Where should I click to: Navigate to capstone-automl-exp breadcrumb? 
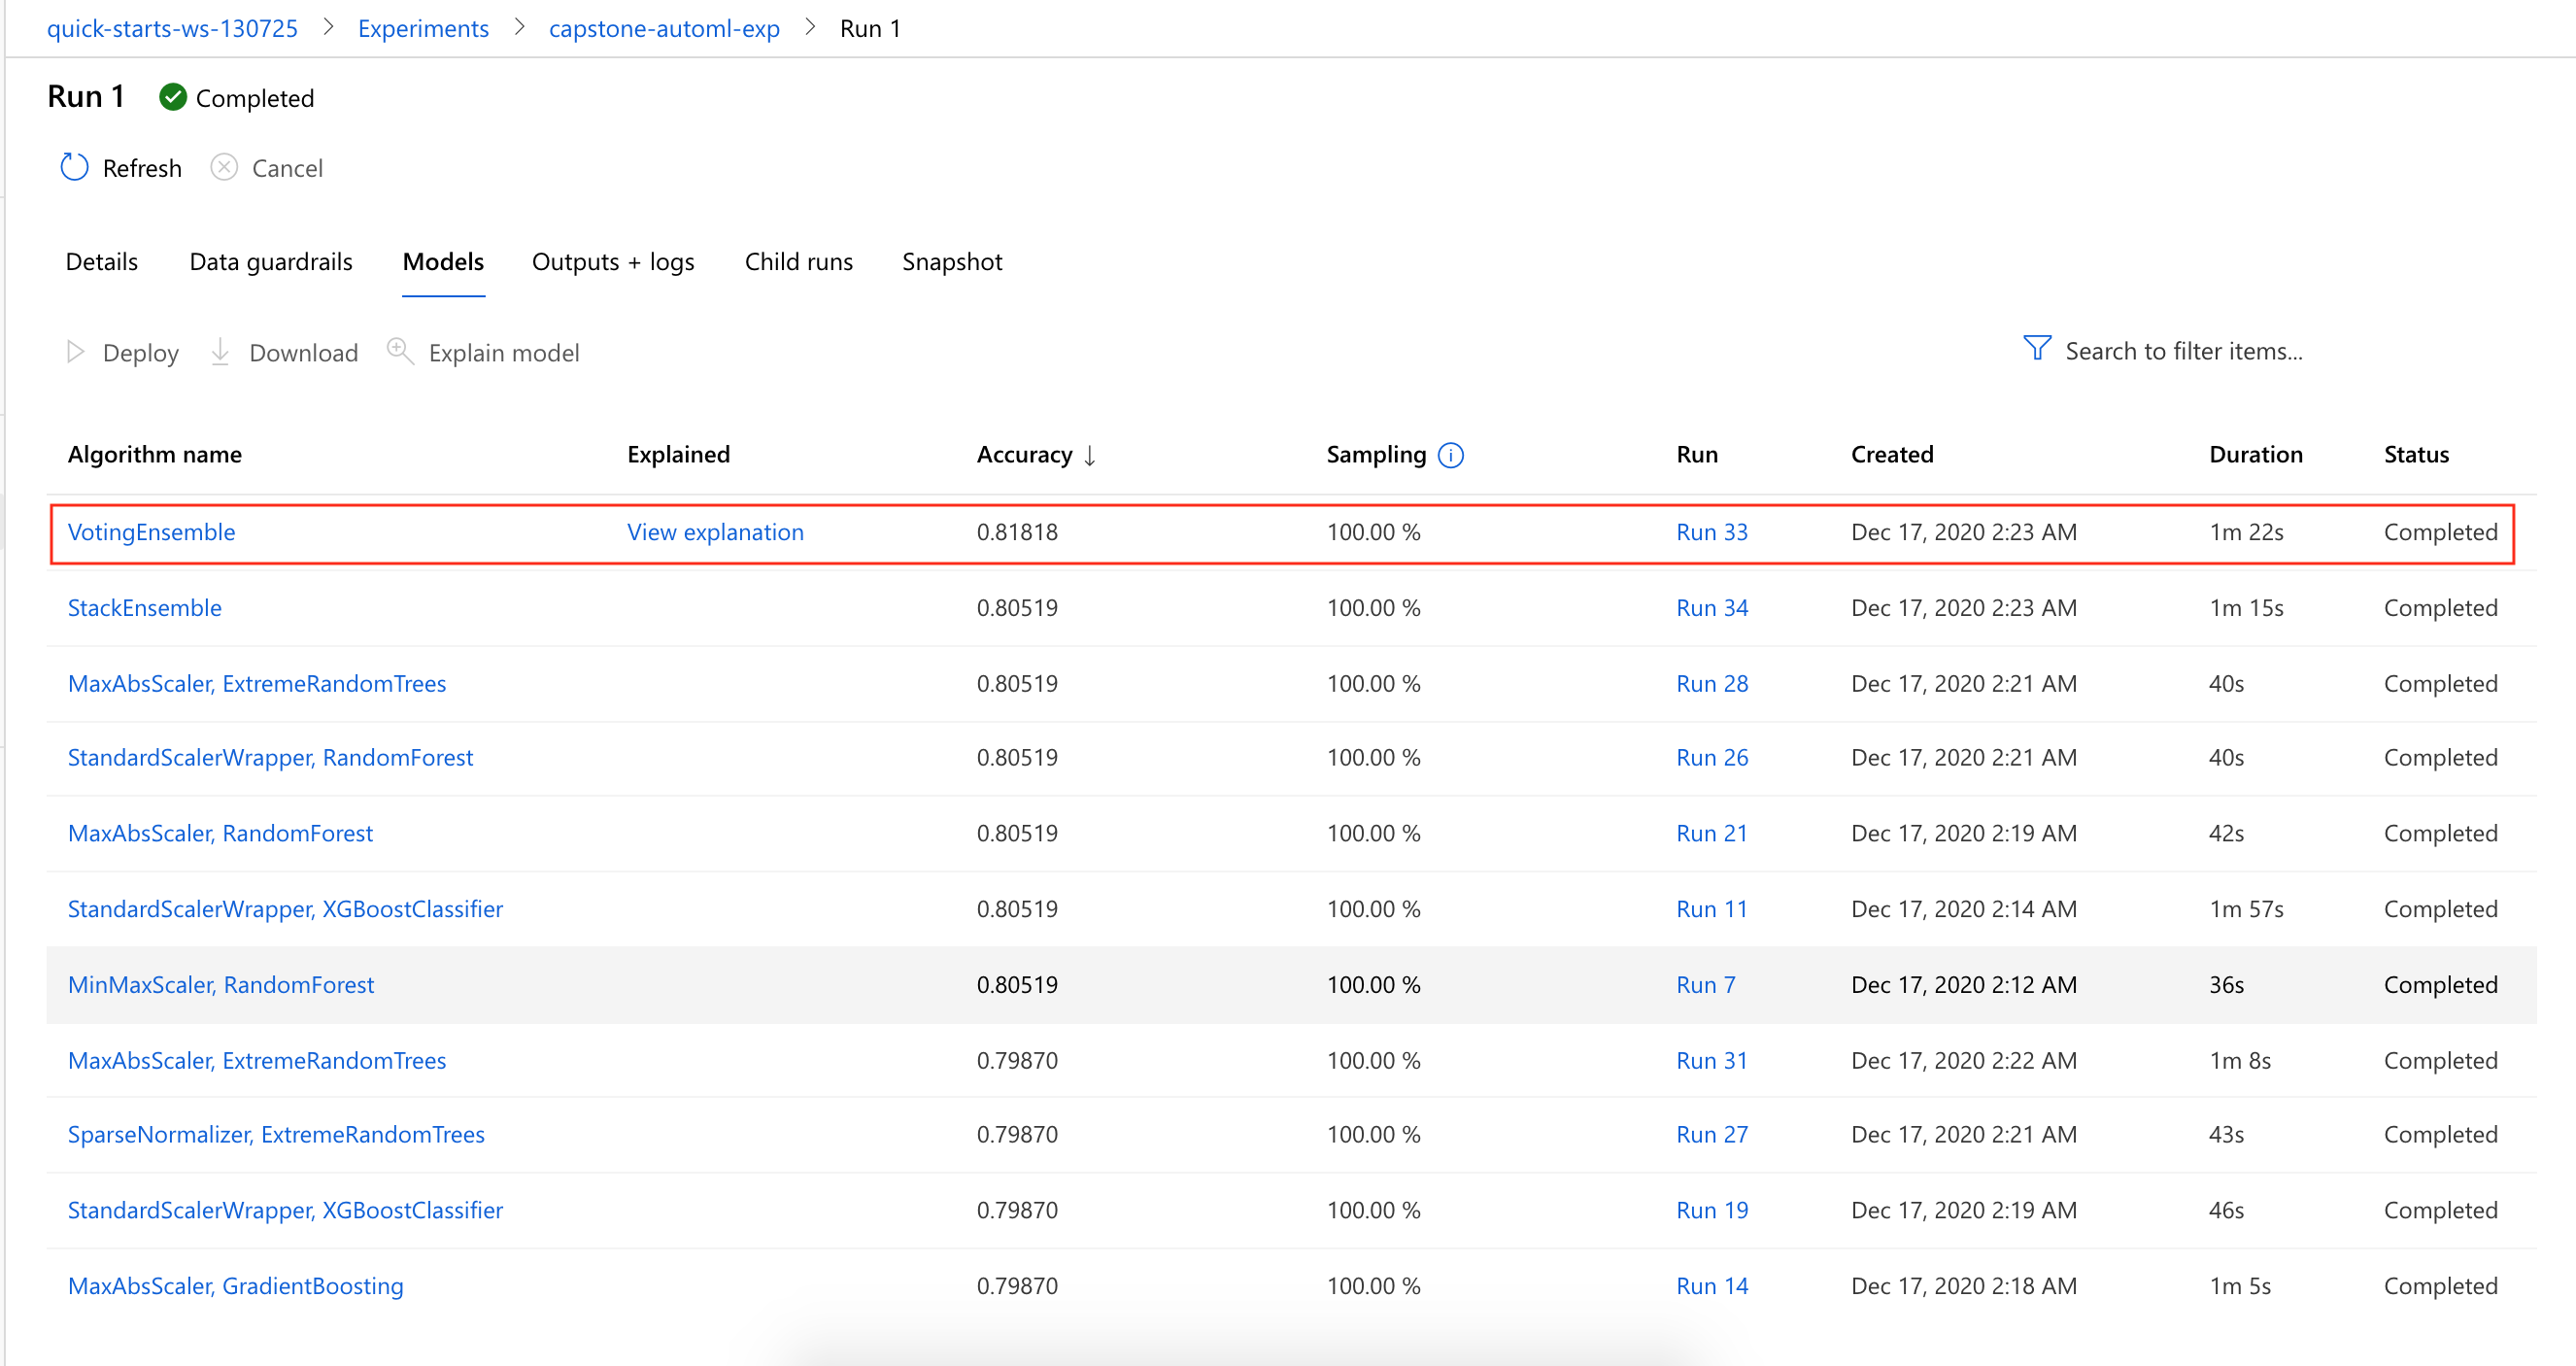[663, 28]
